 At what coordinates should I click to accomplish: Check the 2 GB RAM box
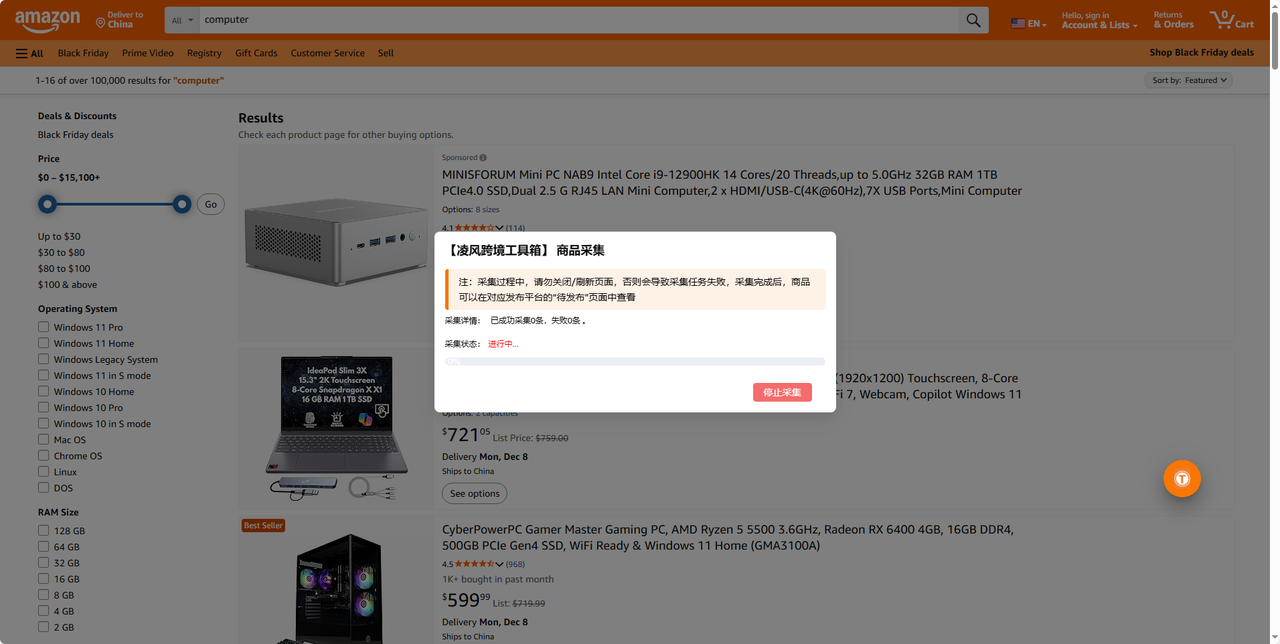click(x=43, y=626)
